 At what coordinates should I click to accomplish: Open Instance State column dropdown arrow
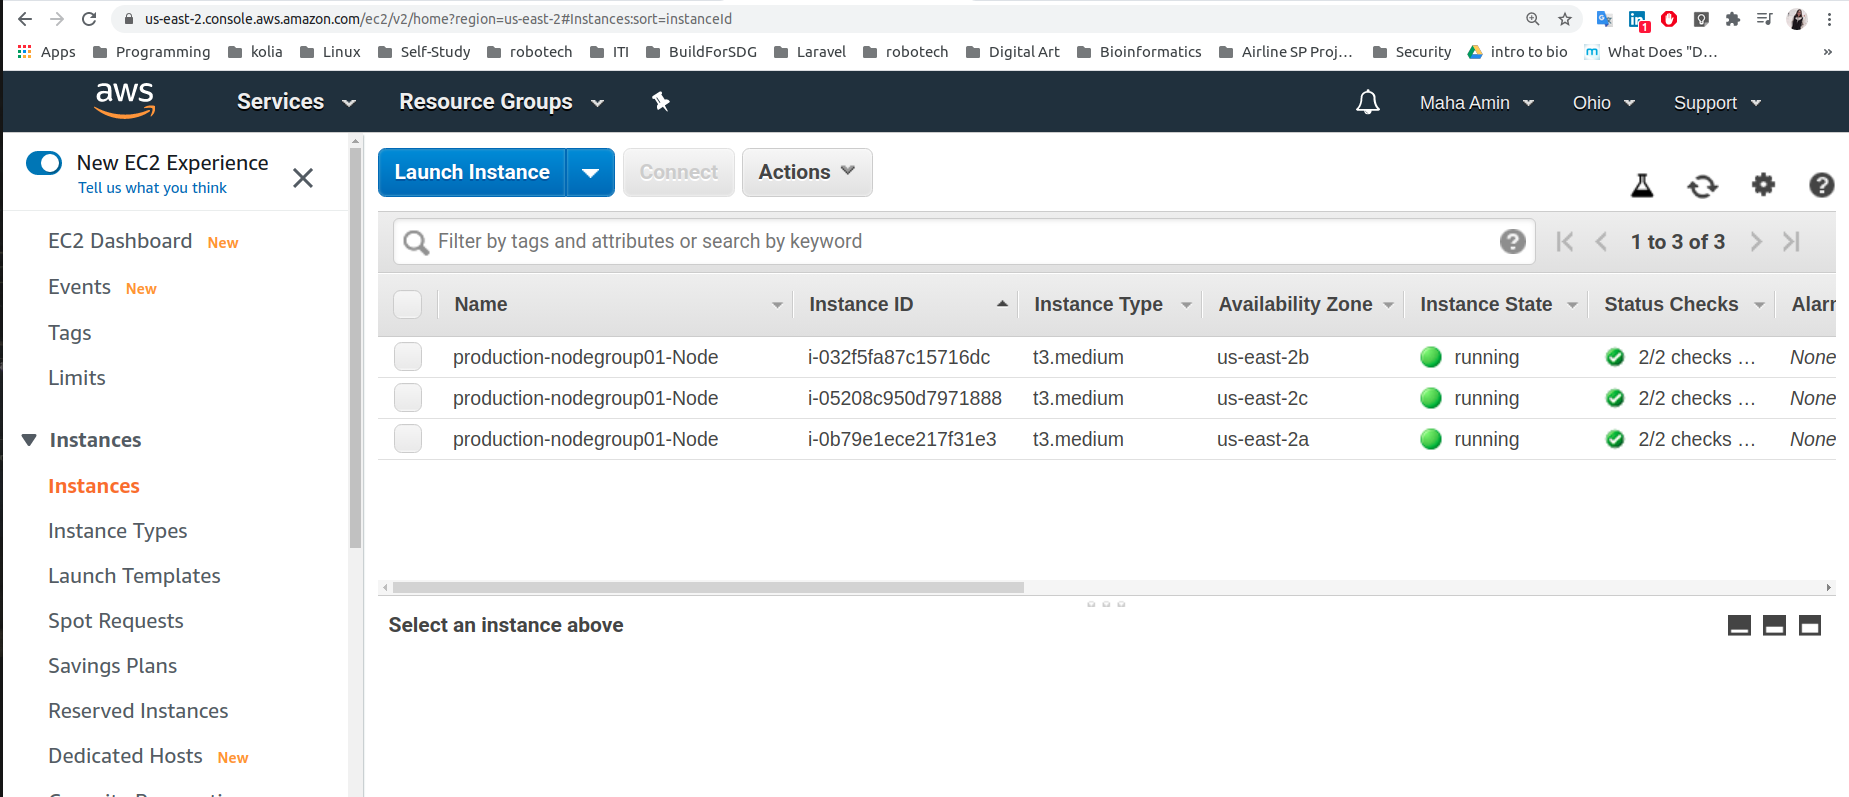click(1572, 305)
